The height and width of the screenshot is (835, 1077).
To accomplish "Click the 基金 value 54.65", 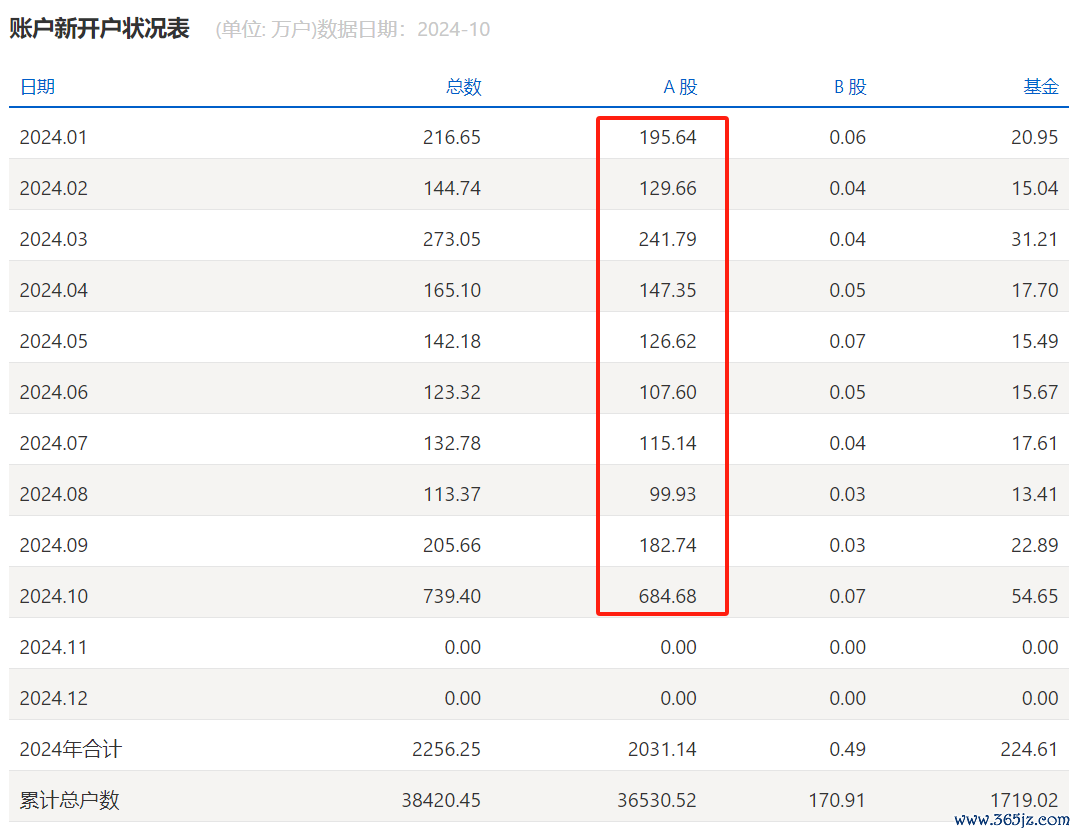I will [1034, 596].
